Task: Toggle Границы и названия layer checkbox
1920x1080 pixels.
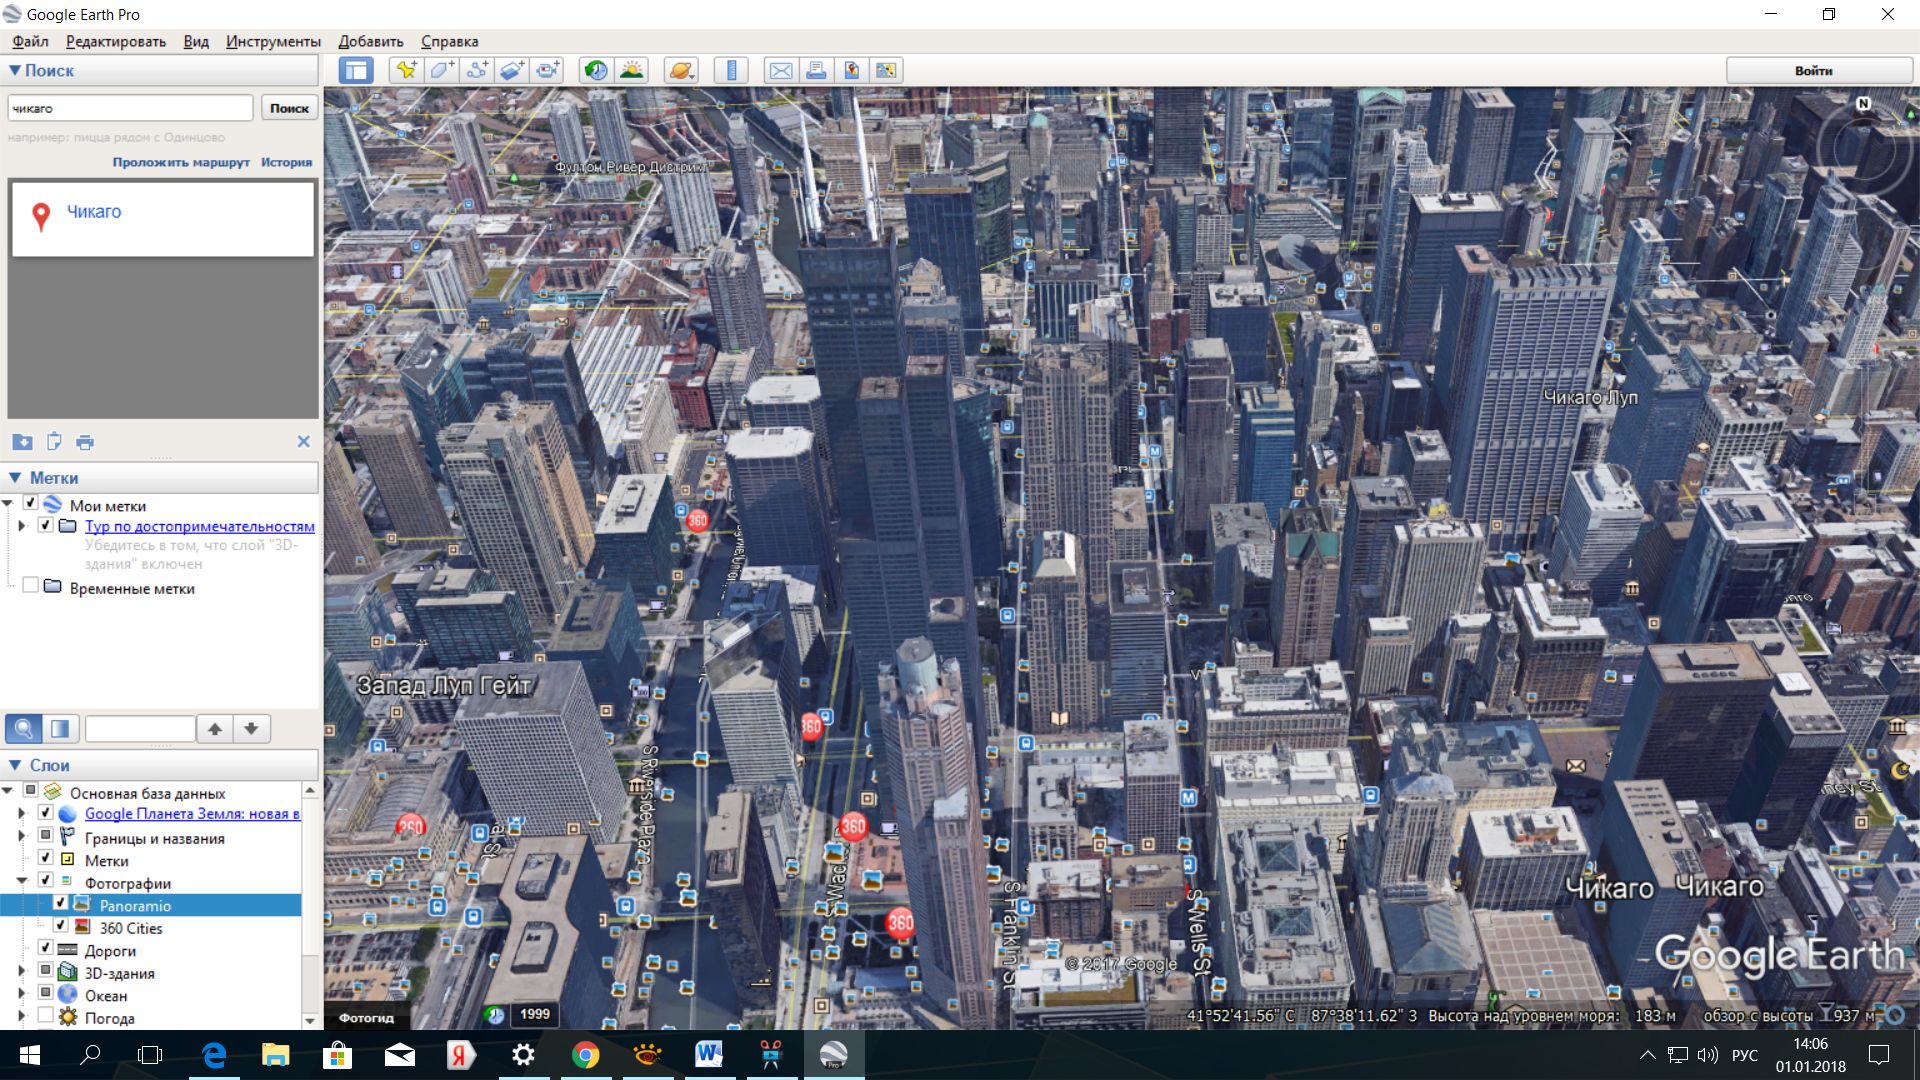Action: click(45, 836)
